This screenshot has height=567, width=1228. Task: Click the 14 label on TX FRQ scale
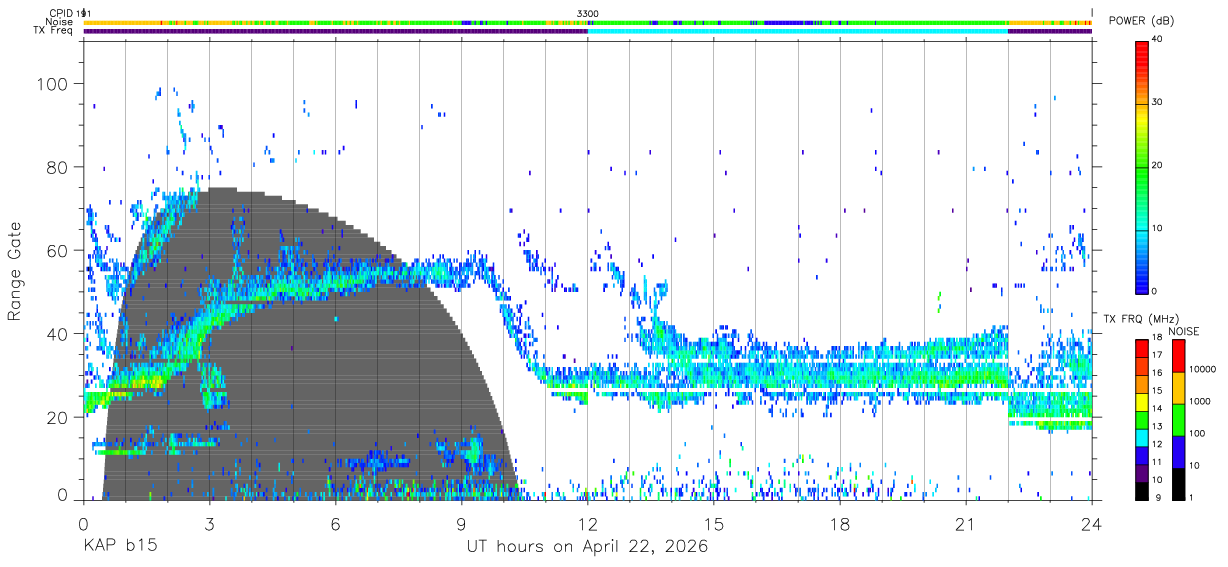click(1156, 409)
